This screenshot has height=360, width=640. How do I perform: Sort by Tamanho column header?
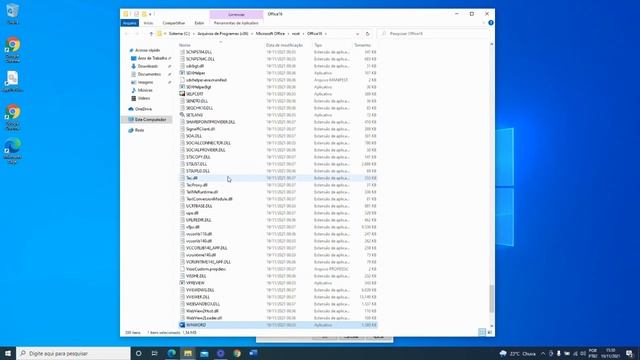(362, 45)
